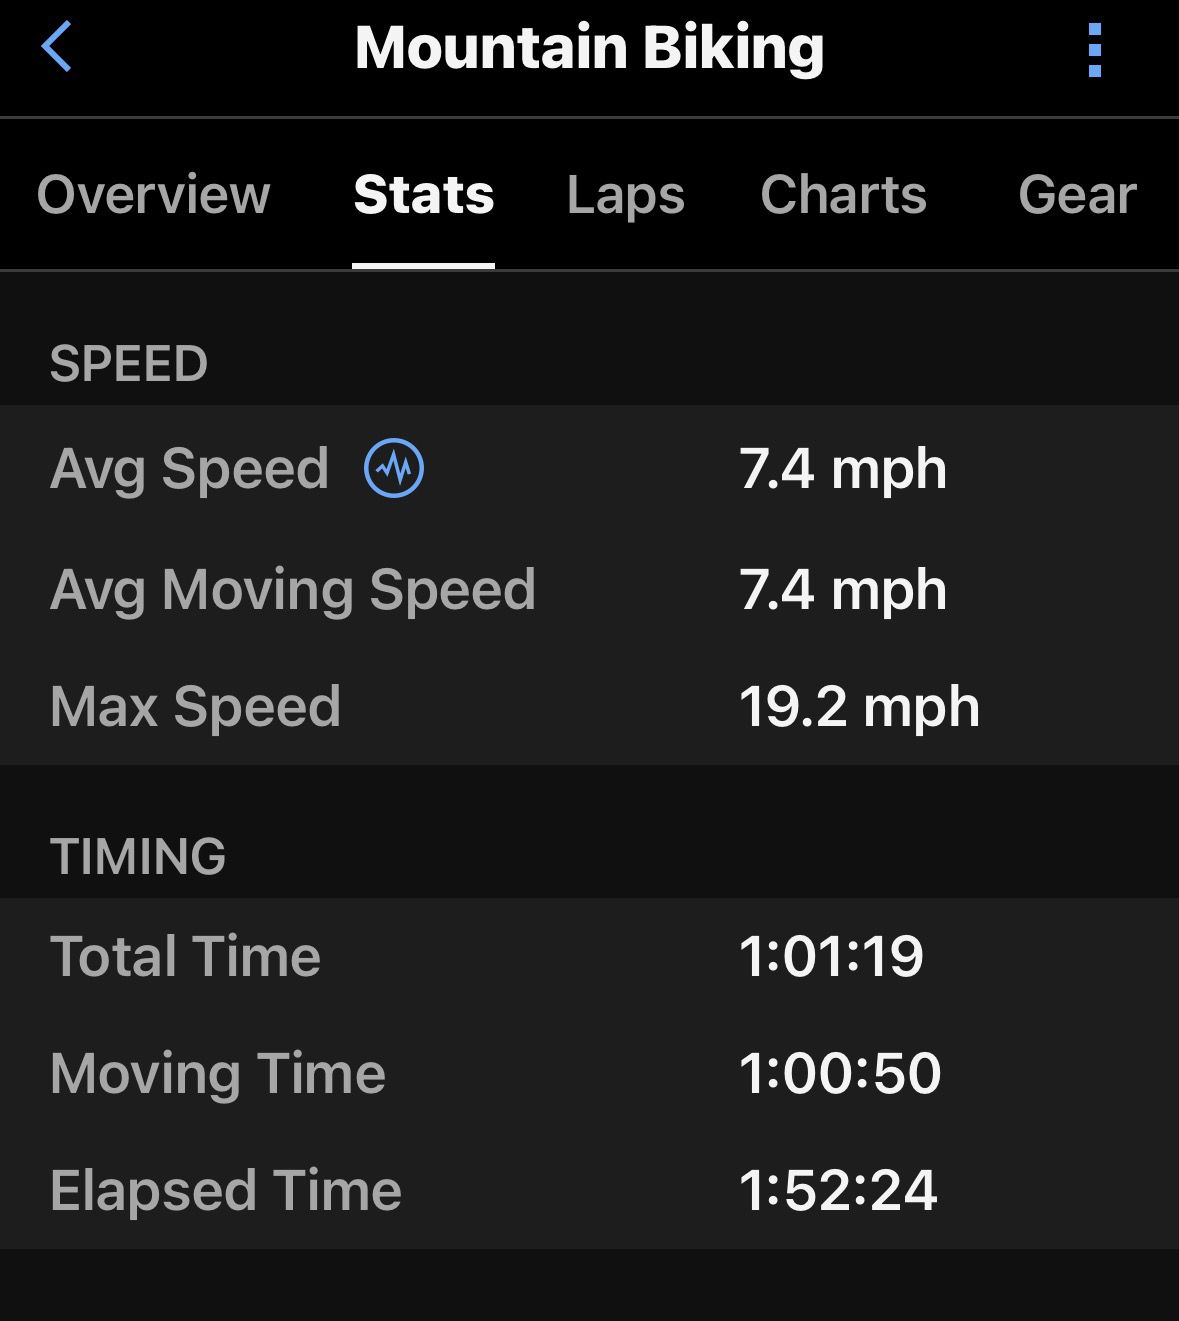Select the Stats tab
Image resolution: width=1179 pixels, height=1321 pixels.
tap(424, 194)
